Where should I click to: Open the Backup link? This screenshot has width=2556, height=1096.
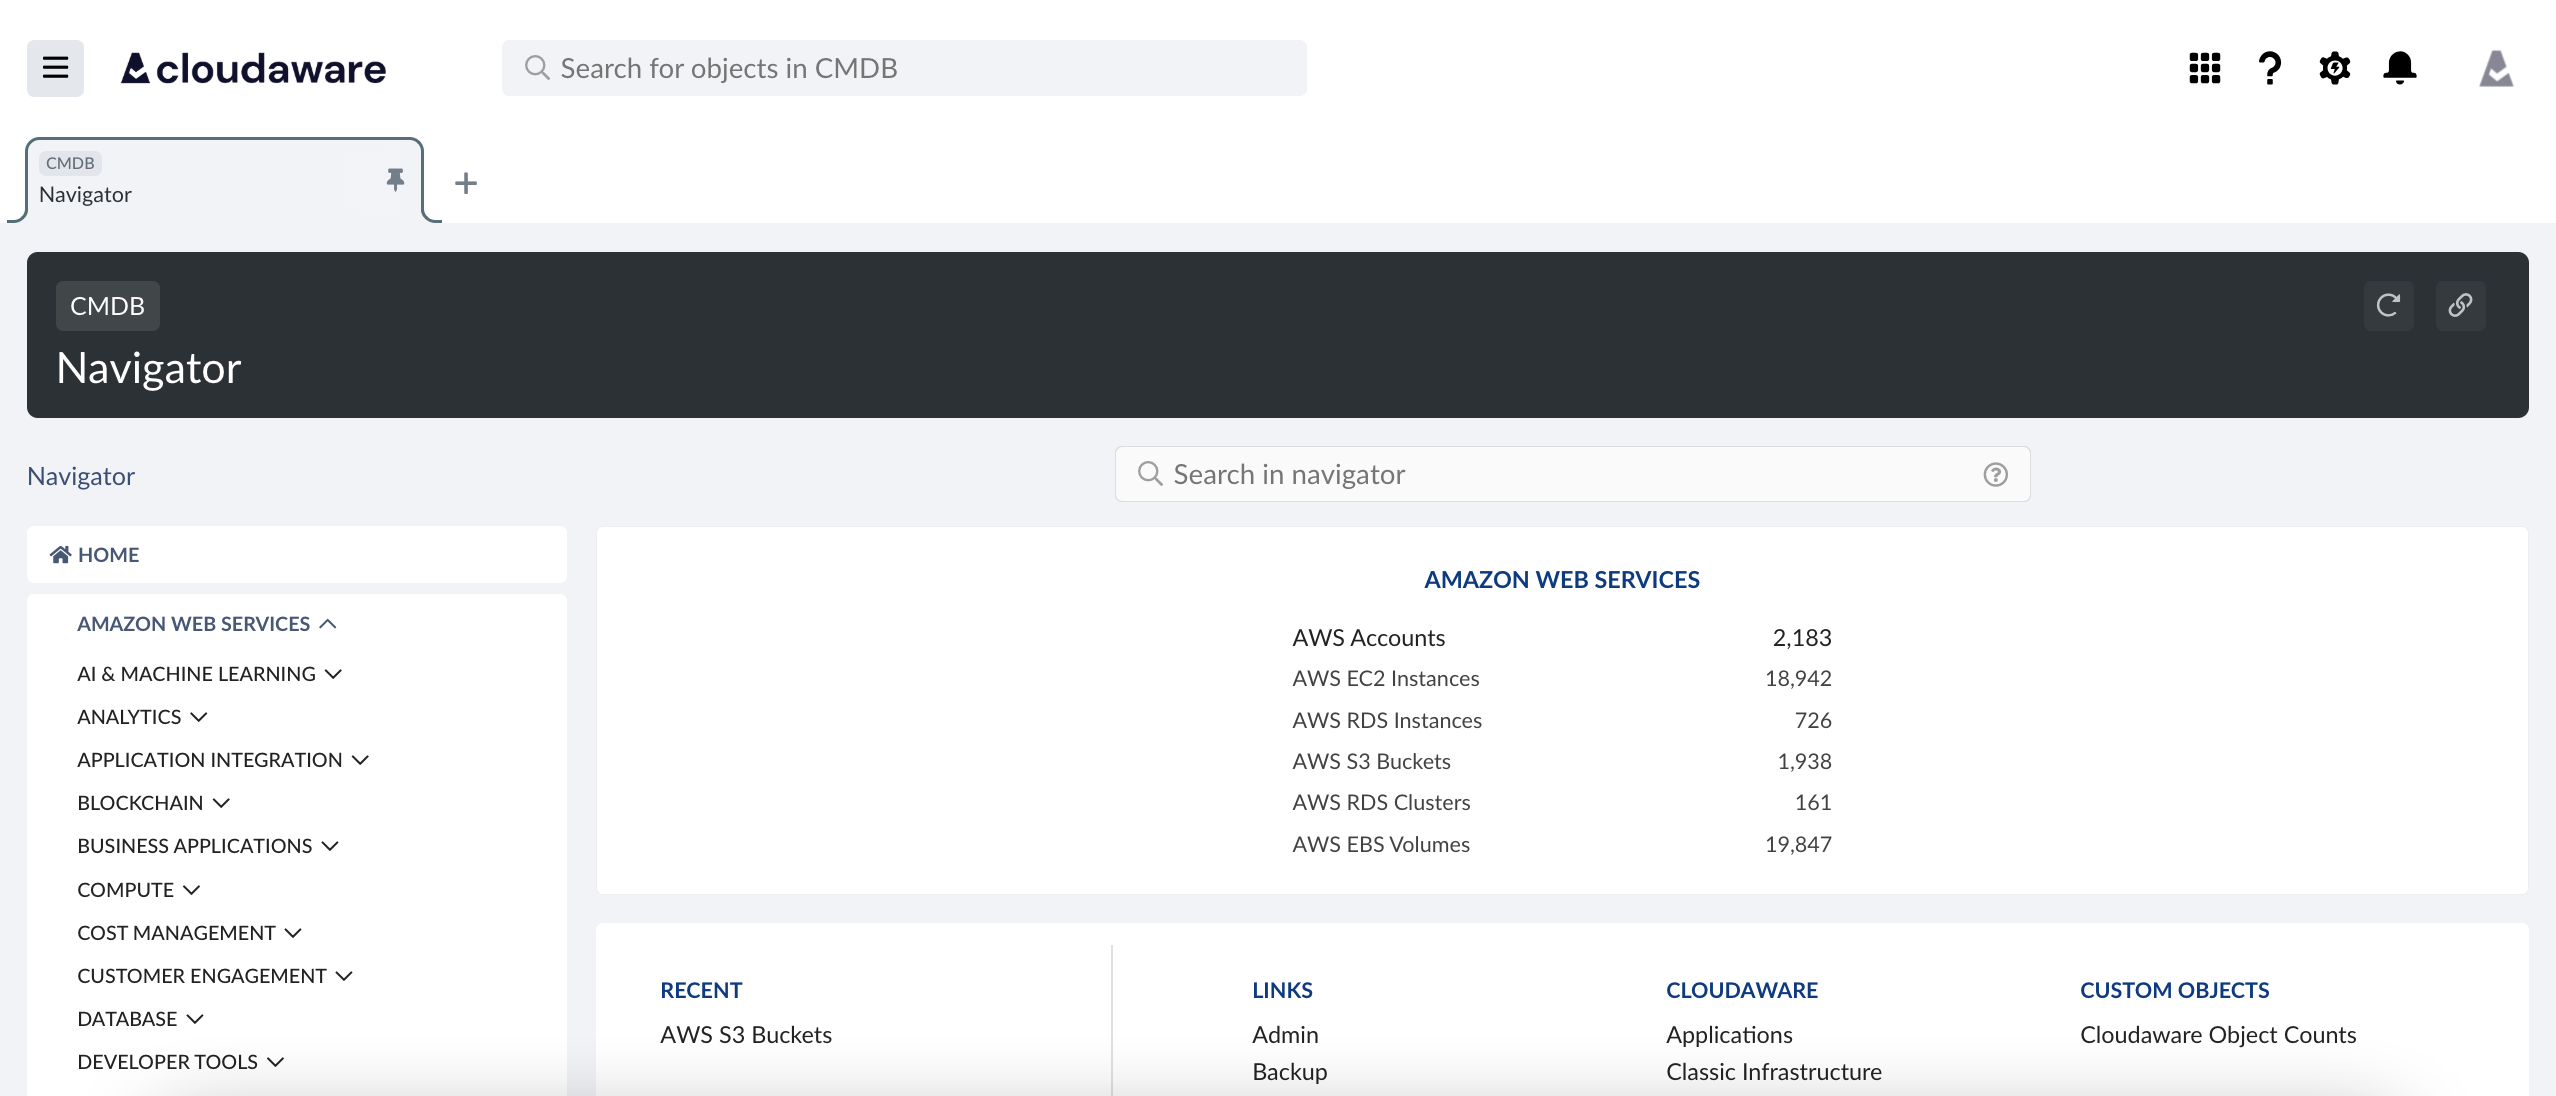tap(1289, 1072)
